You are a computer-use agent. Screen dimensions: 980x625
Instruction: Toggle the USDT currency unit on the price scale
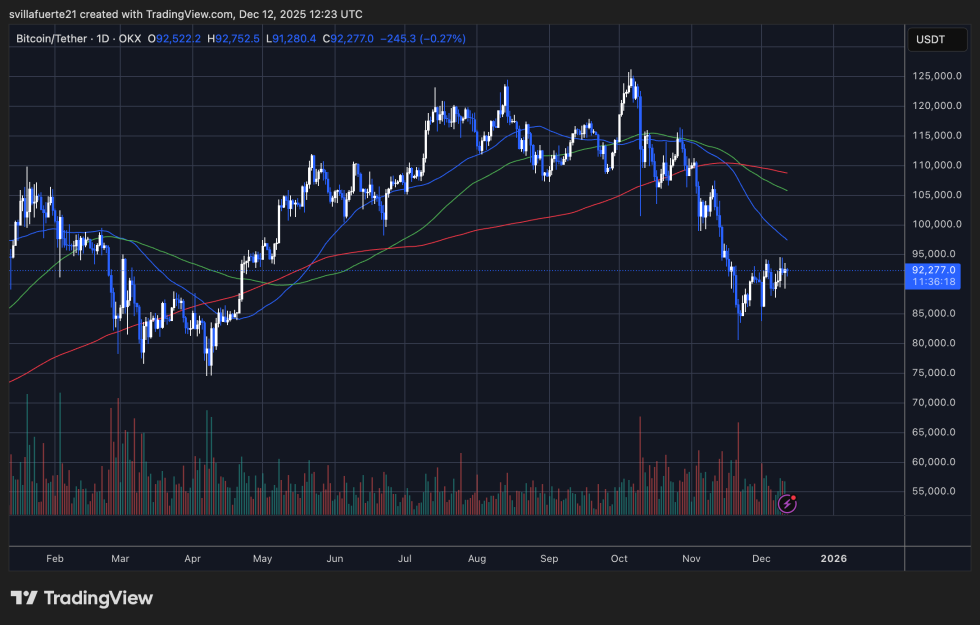point(936,39)
